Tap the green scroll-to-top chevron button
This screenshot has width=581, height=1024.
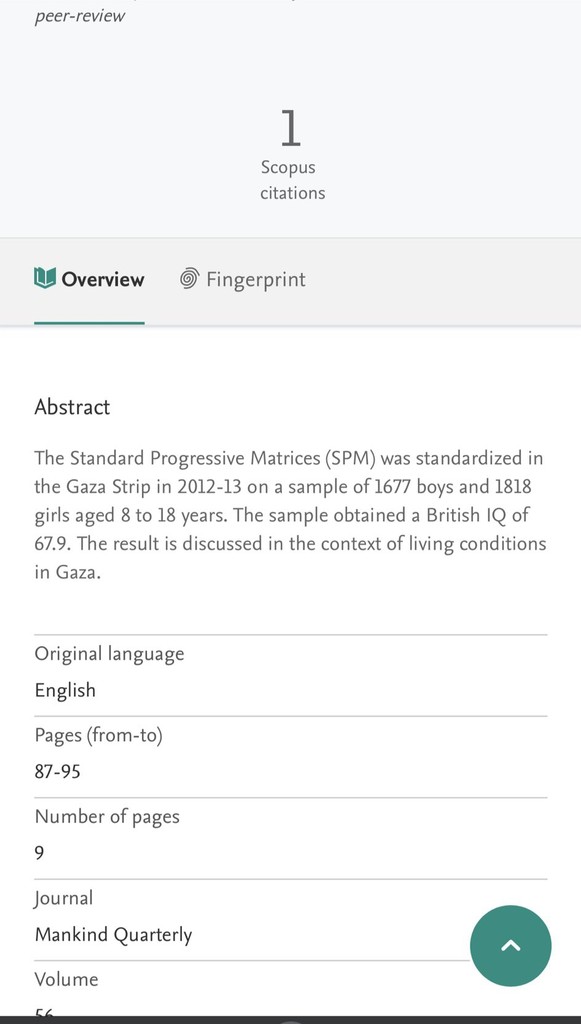point(510,946)
